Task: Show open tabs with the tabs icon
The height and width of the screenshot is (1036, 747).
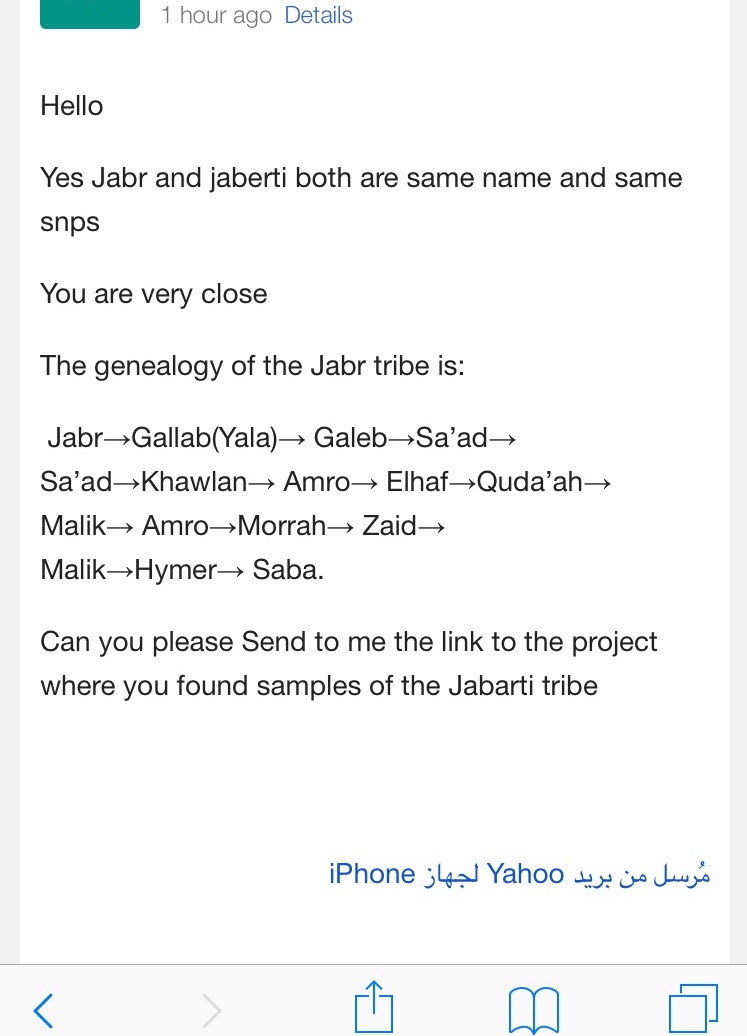Action: click(693, 1008)
